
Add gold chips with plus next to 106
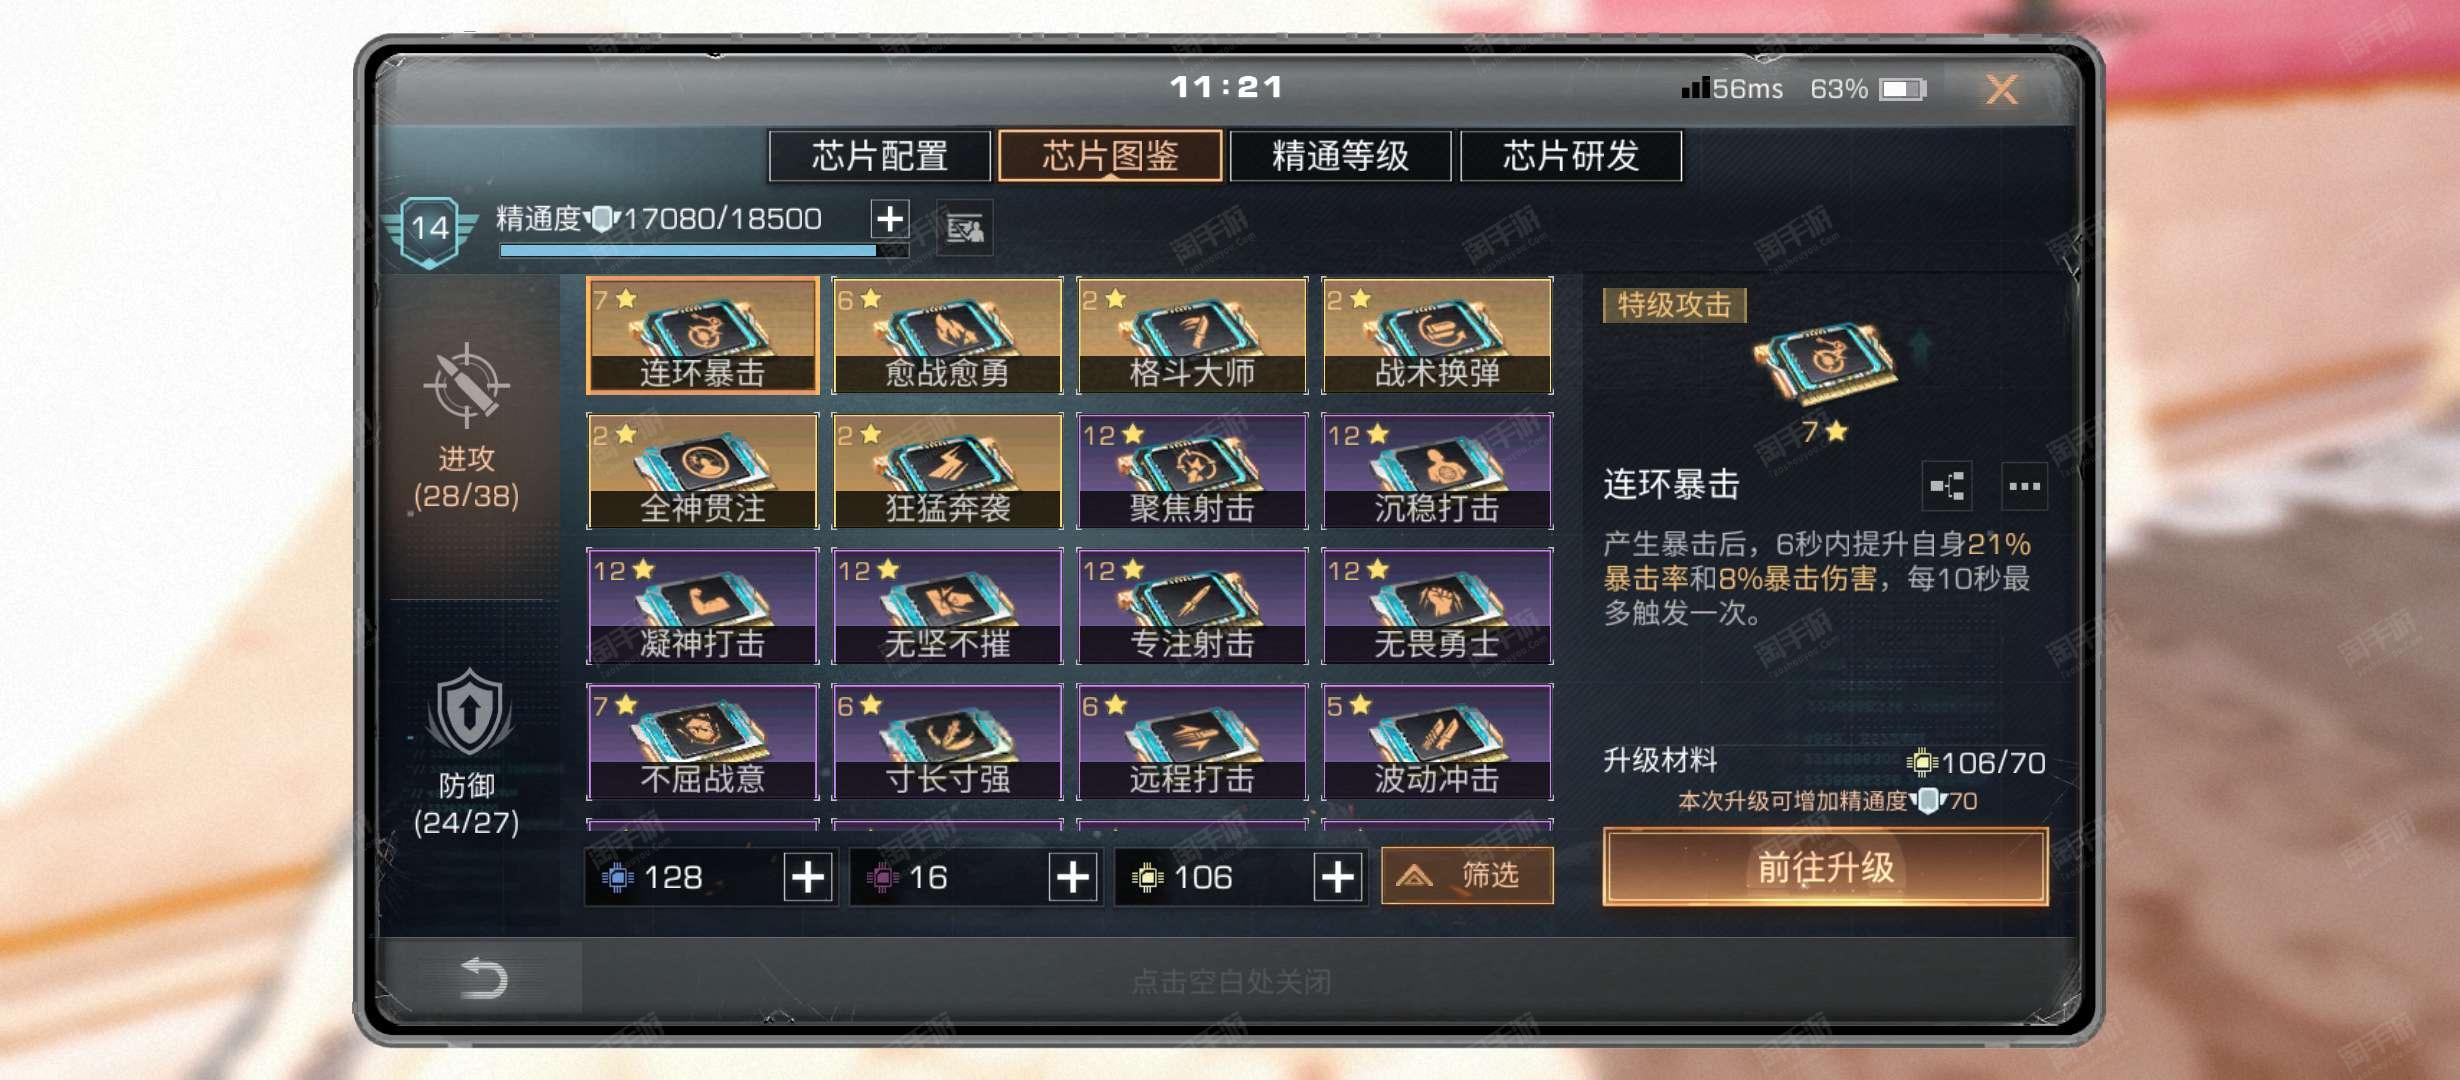1338,878
